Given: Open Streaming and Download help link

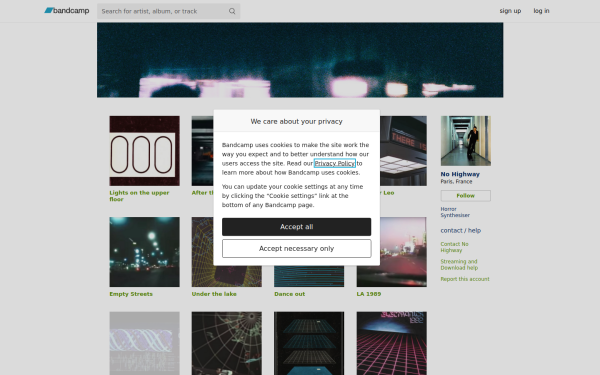Looking at the screenshot, I should point(459,265).
